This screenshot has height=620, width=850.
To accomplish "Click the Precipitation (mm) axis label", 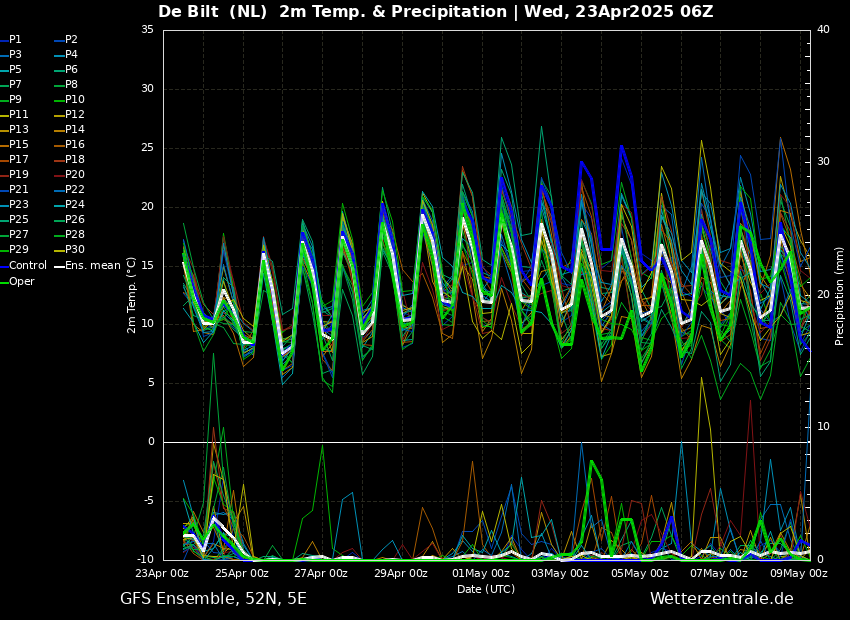I will coord(840,296).
